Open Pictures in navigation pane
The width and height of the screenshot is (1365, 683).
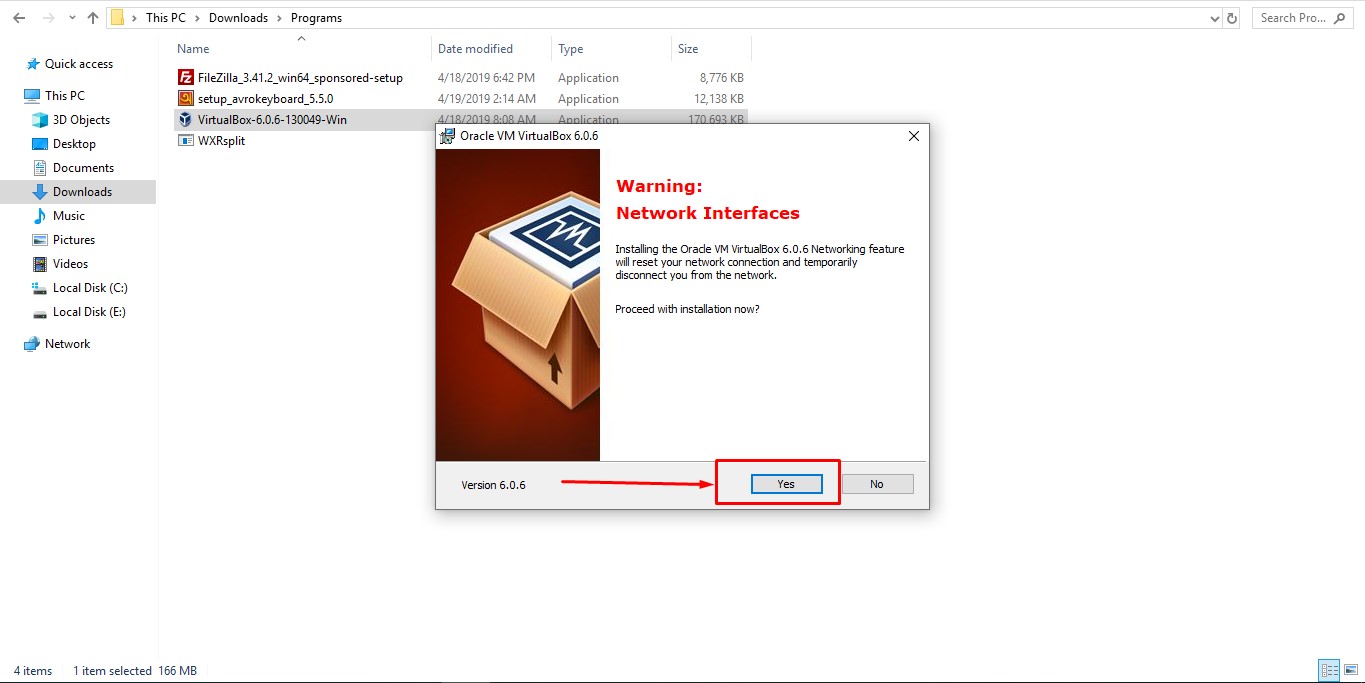pyautogui.click(x=74, y=240)
